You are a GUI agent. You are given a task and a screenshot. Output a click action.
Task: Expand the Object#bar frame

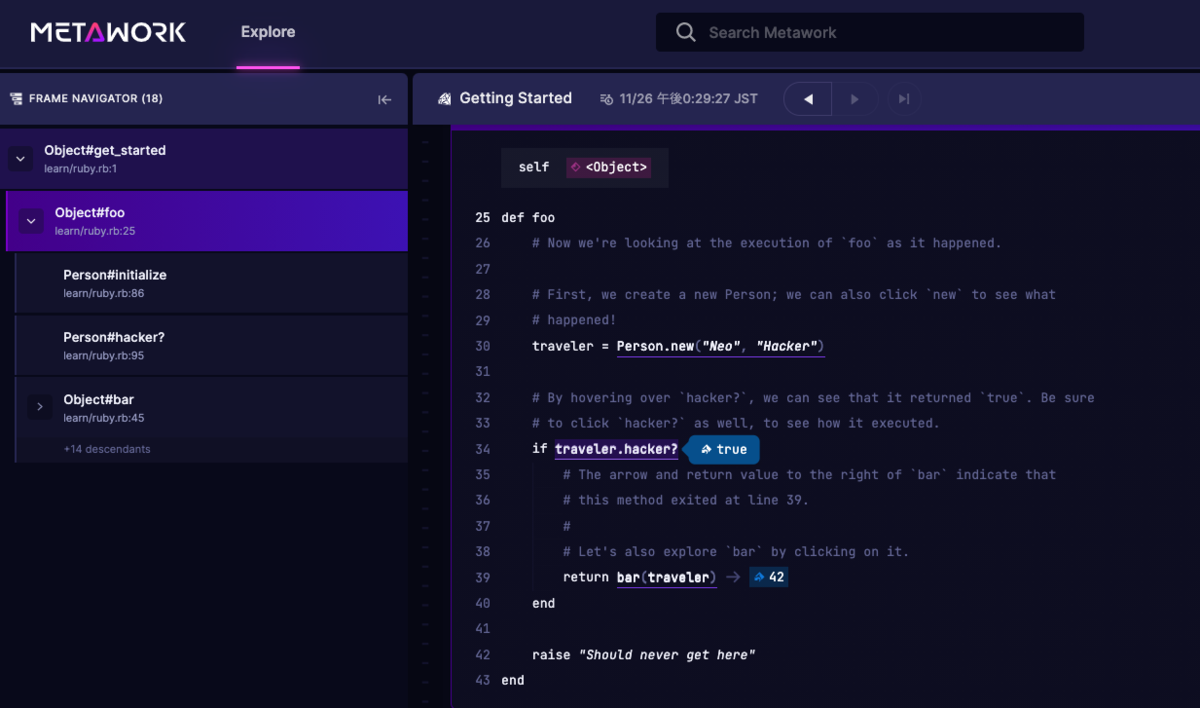coord(39,407)
